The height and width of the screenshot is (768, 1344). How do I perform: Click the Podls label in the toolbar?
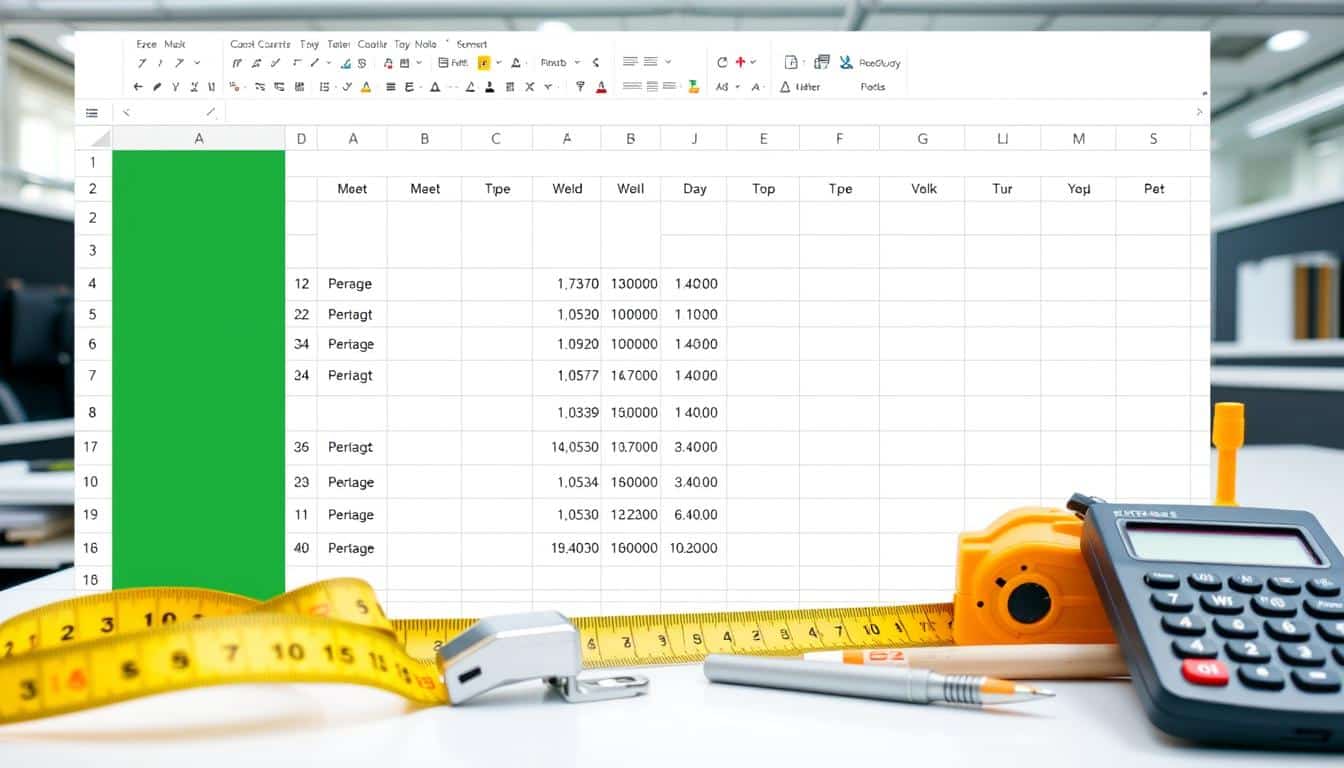click(x=873, y=87)
